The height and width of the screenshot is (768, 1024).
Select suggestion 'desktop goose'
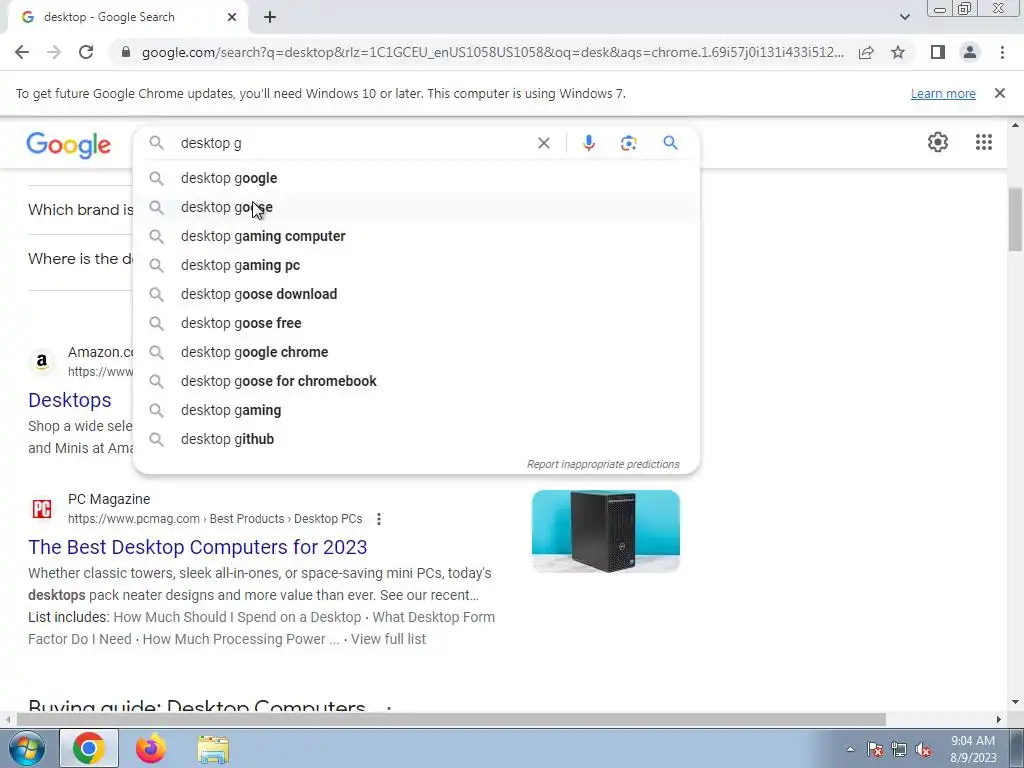(x=417, y=207)
